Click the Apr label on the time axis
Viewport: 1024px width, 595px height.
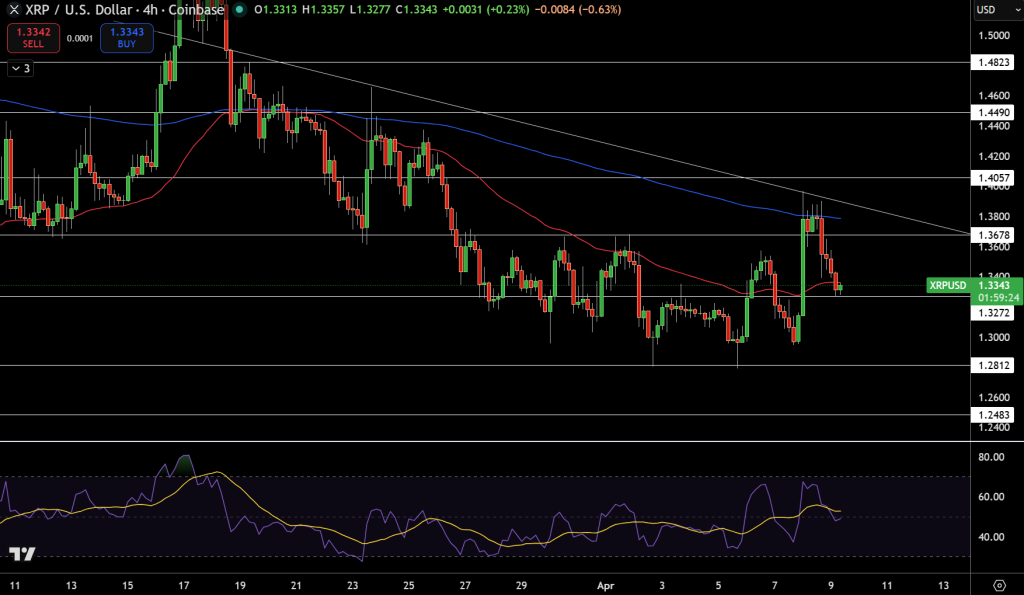pyautogui.click(x=608, y=585)
